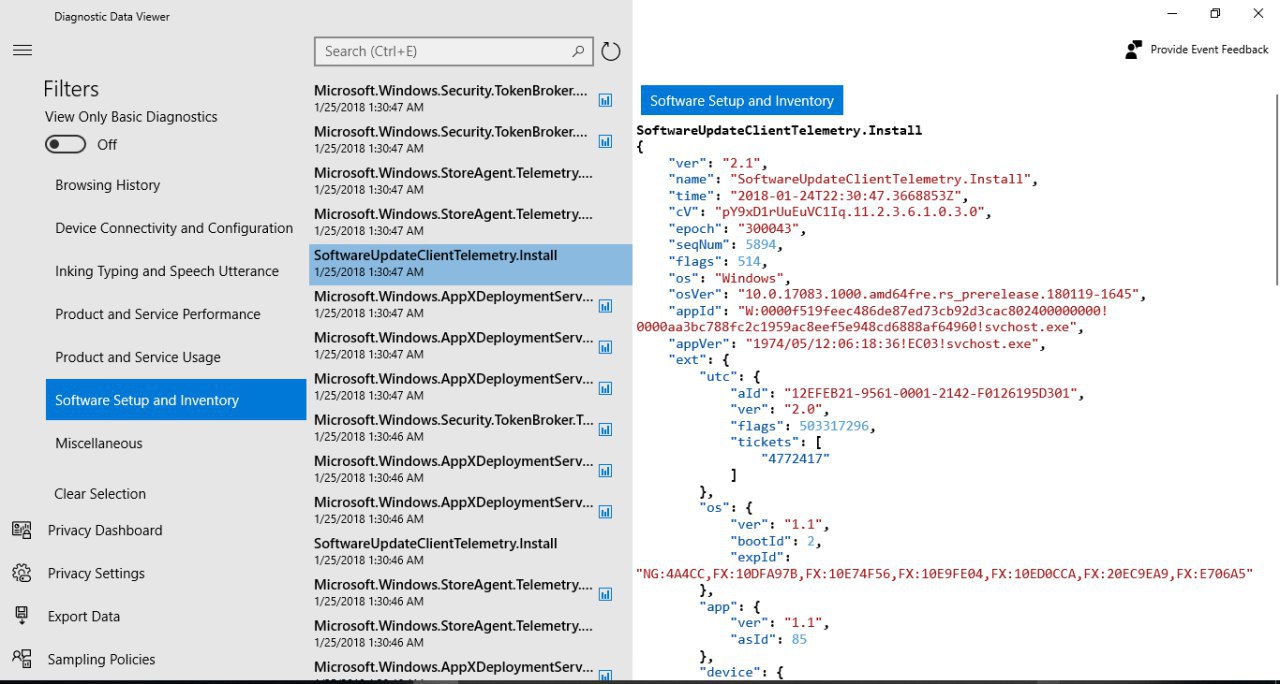The height and width of the screenshot is (684, 1280).
Task: Click the "bootId": 2 line
Action: pyautogui.click(x=777, y=540)
